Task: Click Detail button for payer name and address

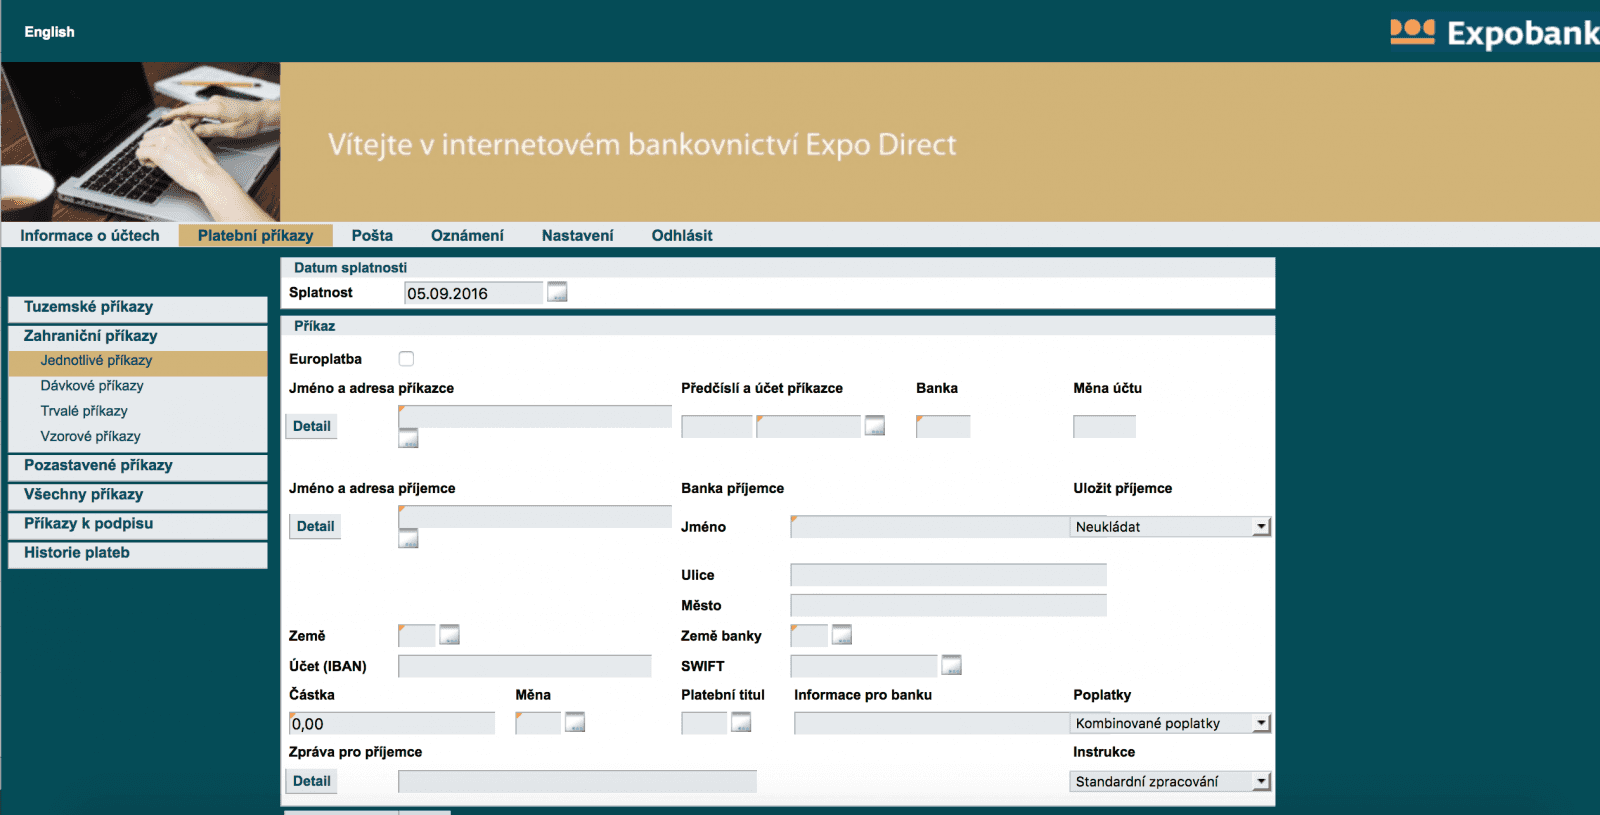Action: point(312,426)
